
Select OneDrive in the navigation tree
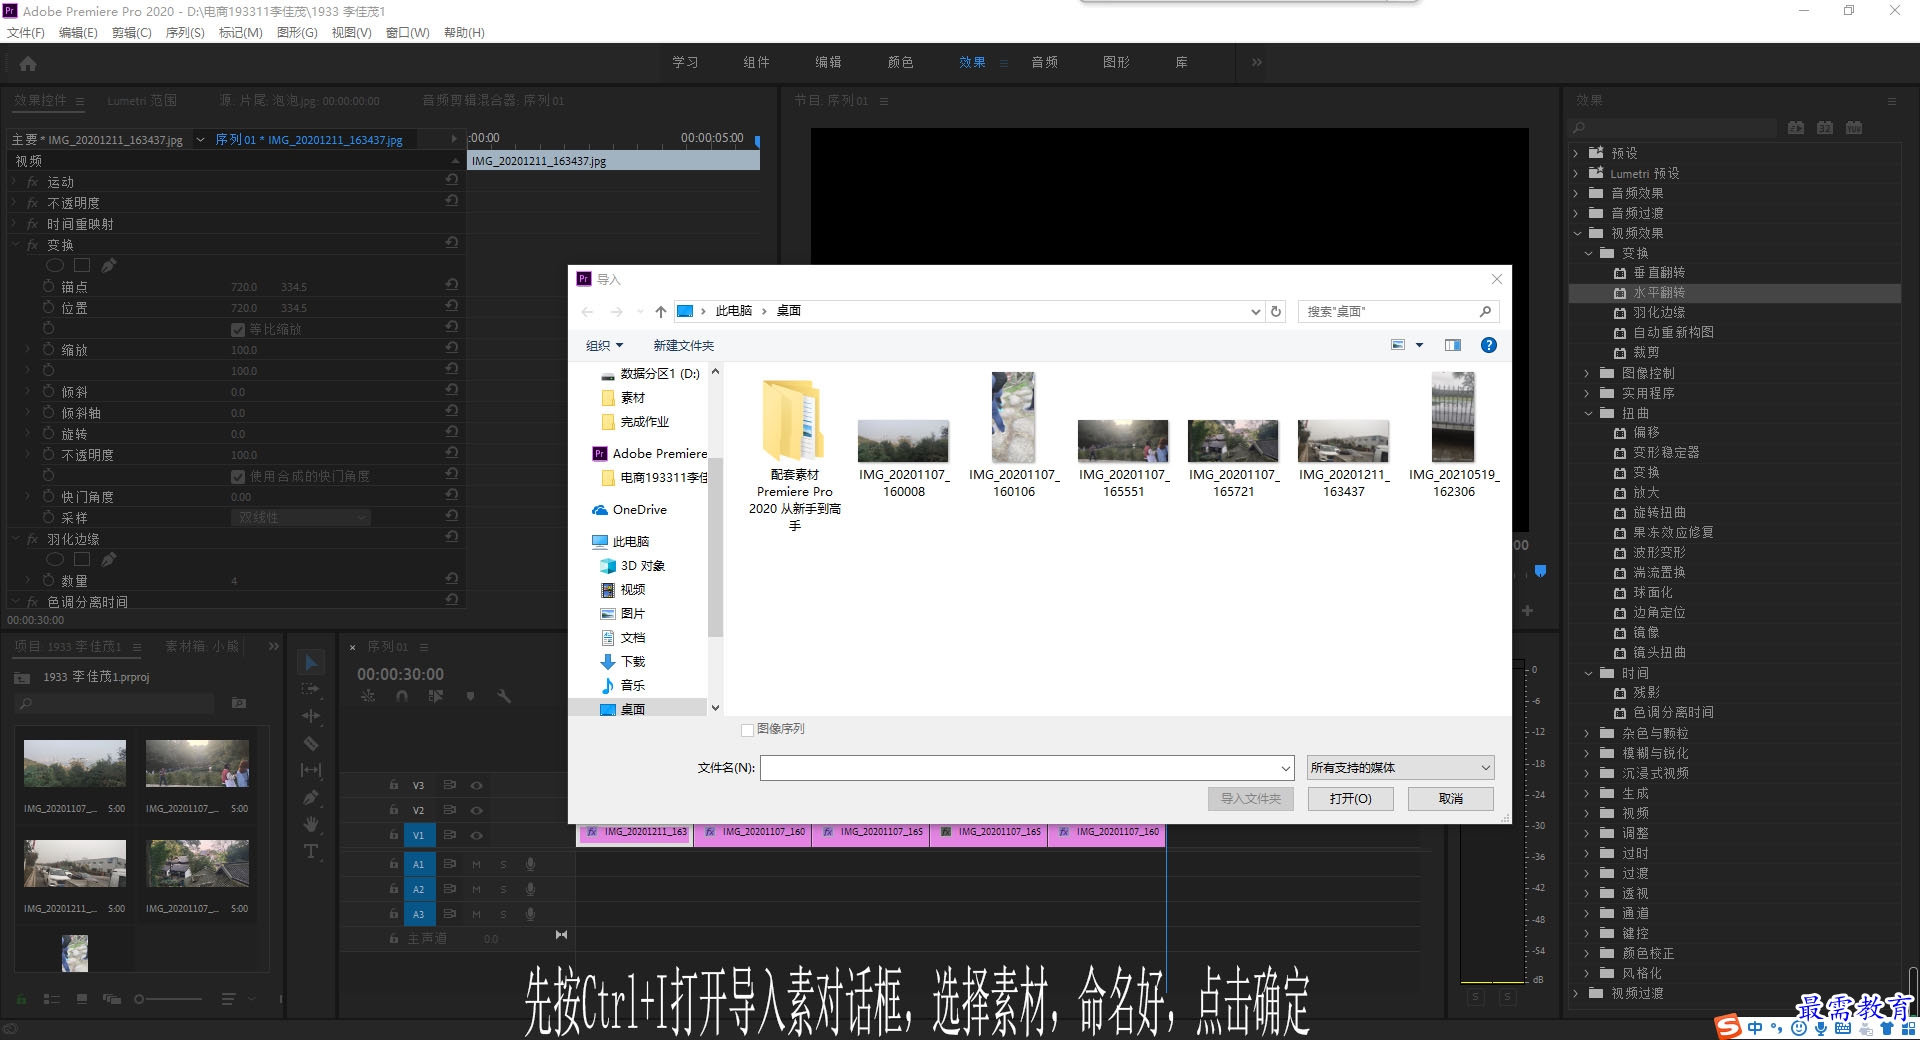pyautogui.click(x=639, y=510)
